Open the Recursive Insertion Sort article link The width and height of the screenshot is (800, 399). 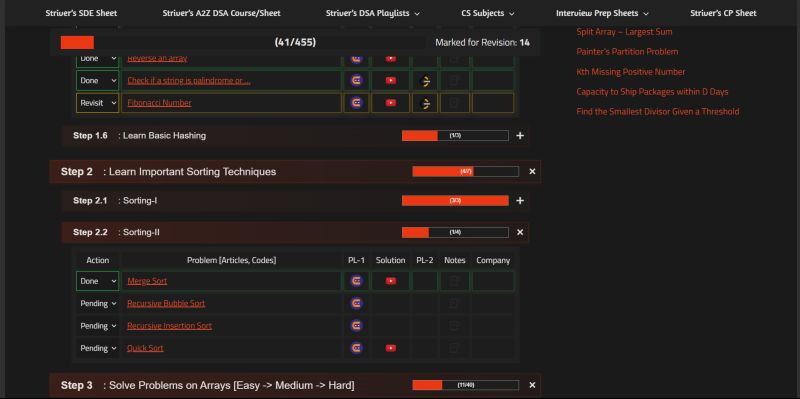tap(169, 326)
